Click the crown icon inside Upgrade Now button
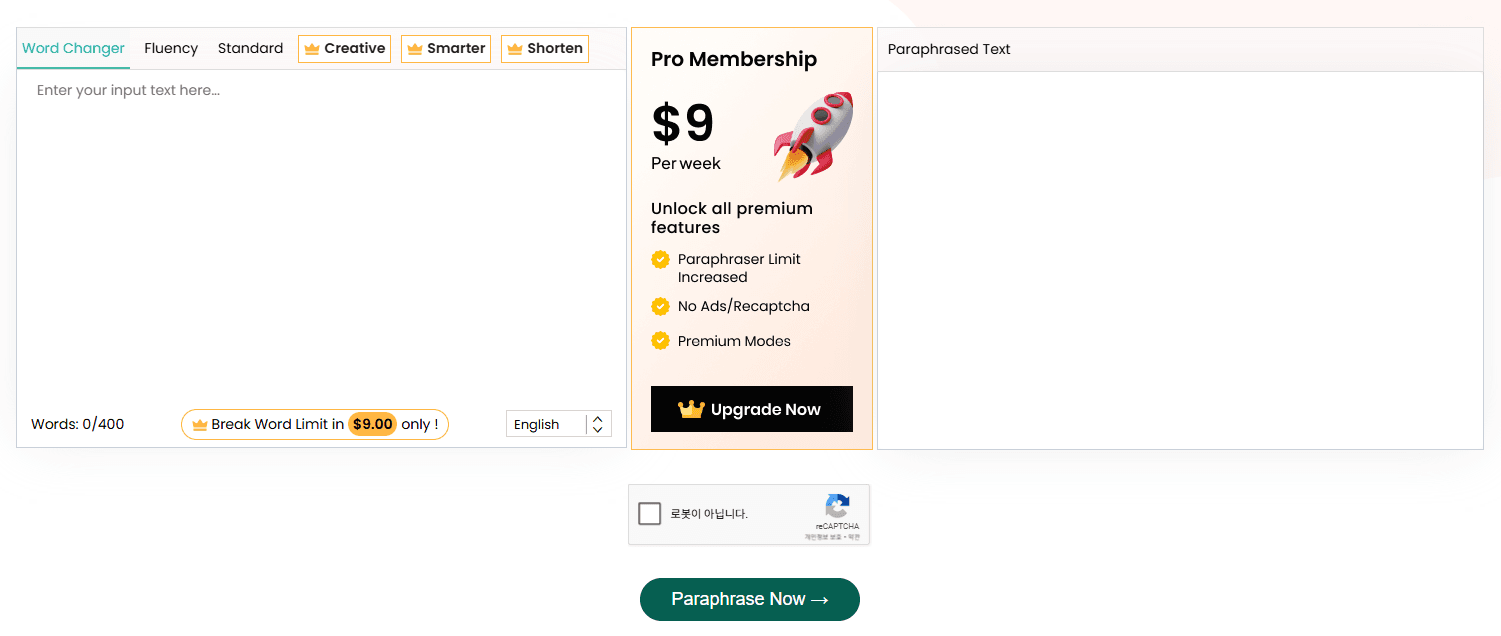Screen dimensions: 1501x636 689,408
